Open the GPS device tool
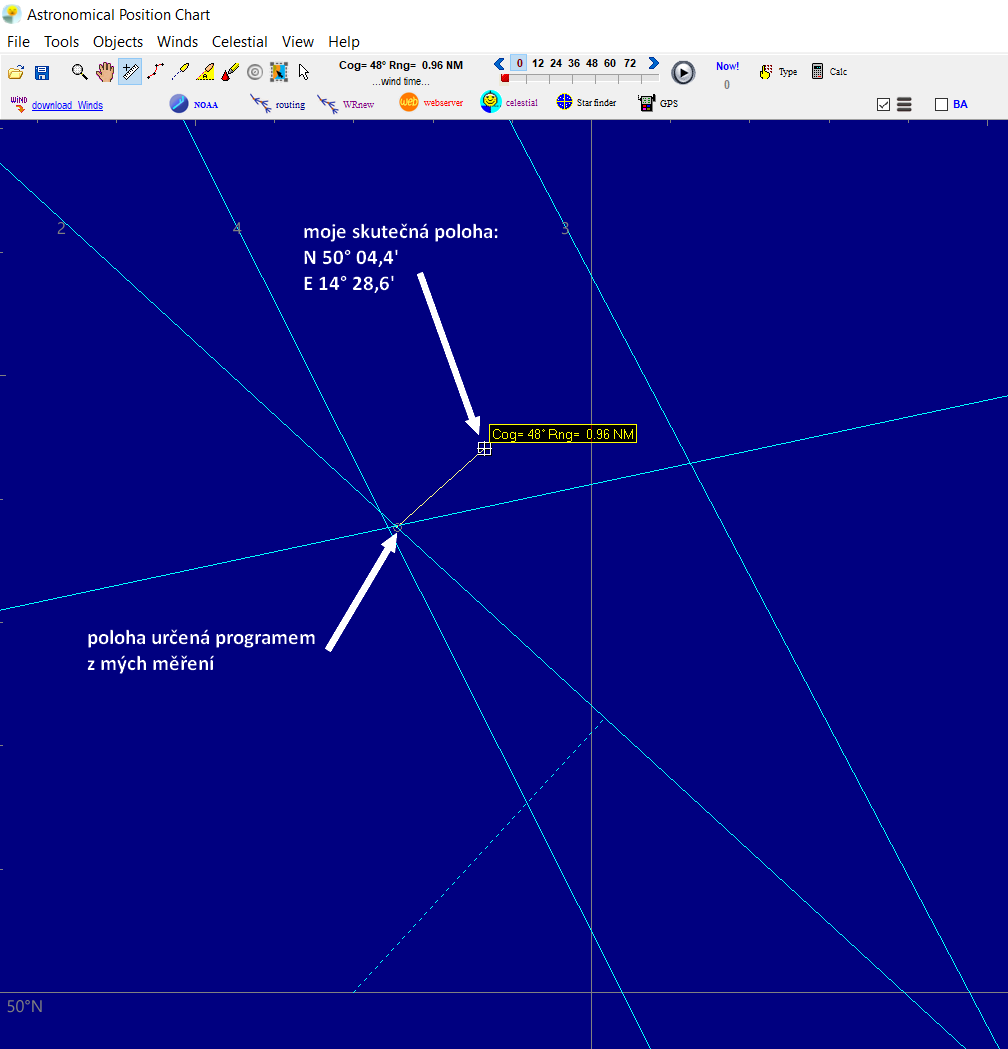1008x1049 pixels. (657, 103)
